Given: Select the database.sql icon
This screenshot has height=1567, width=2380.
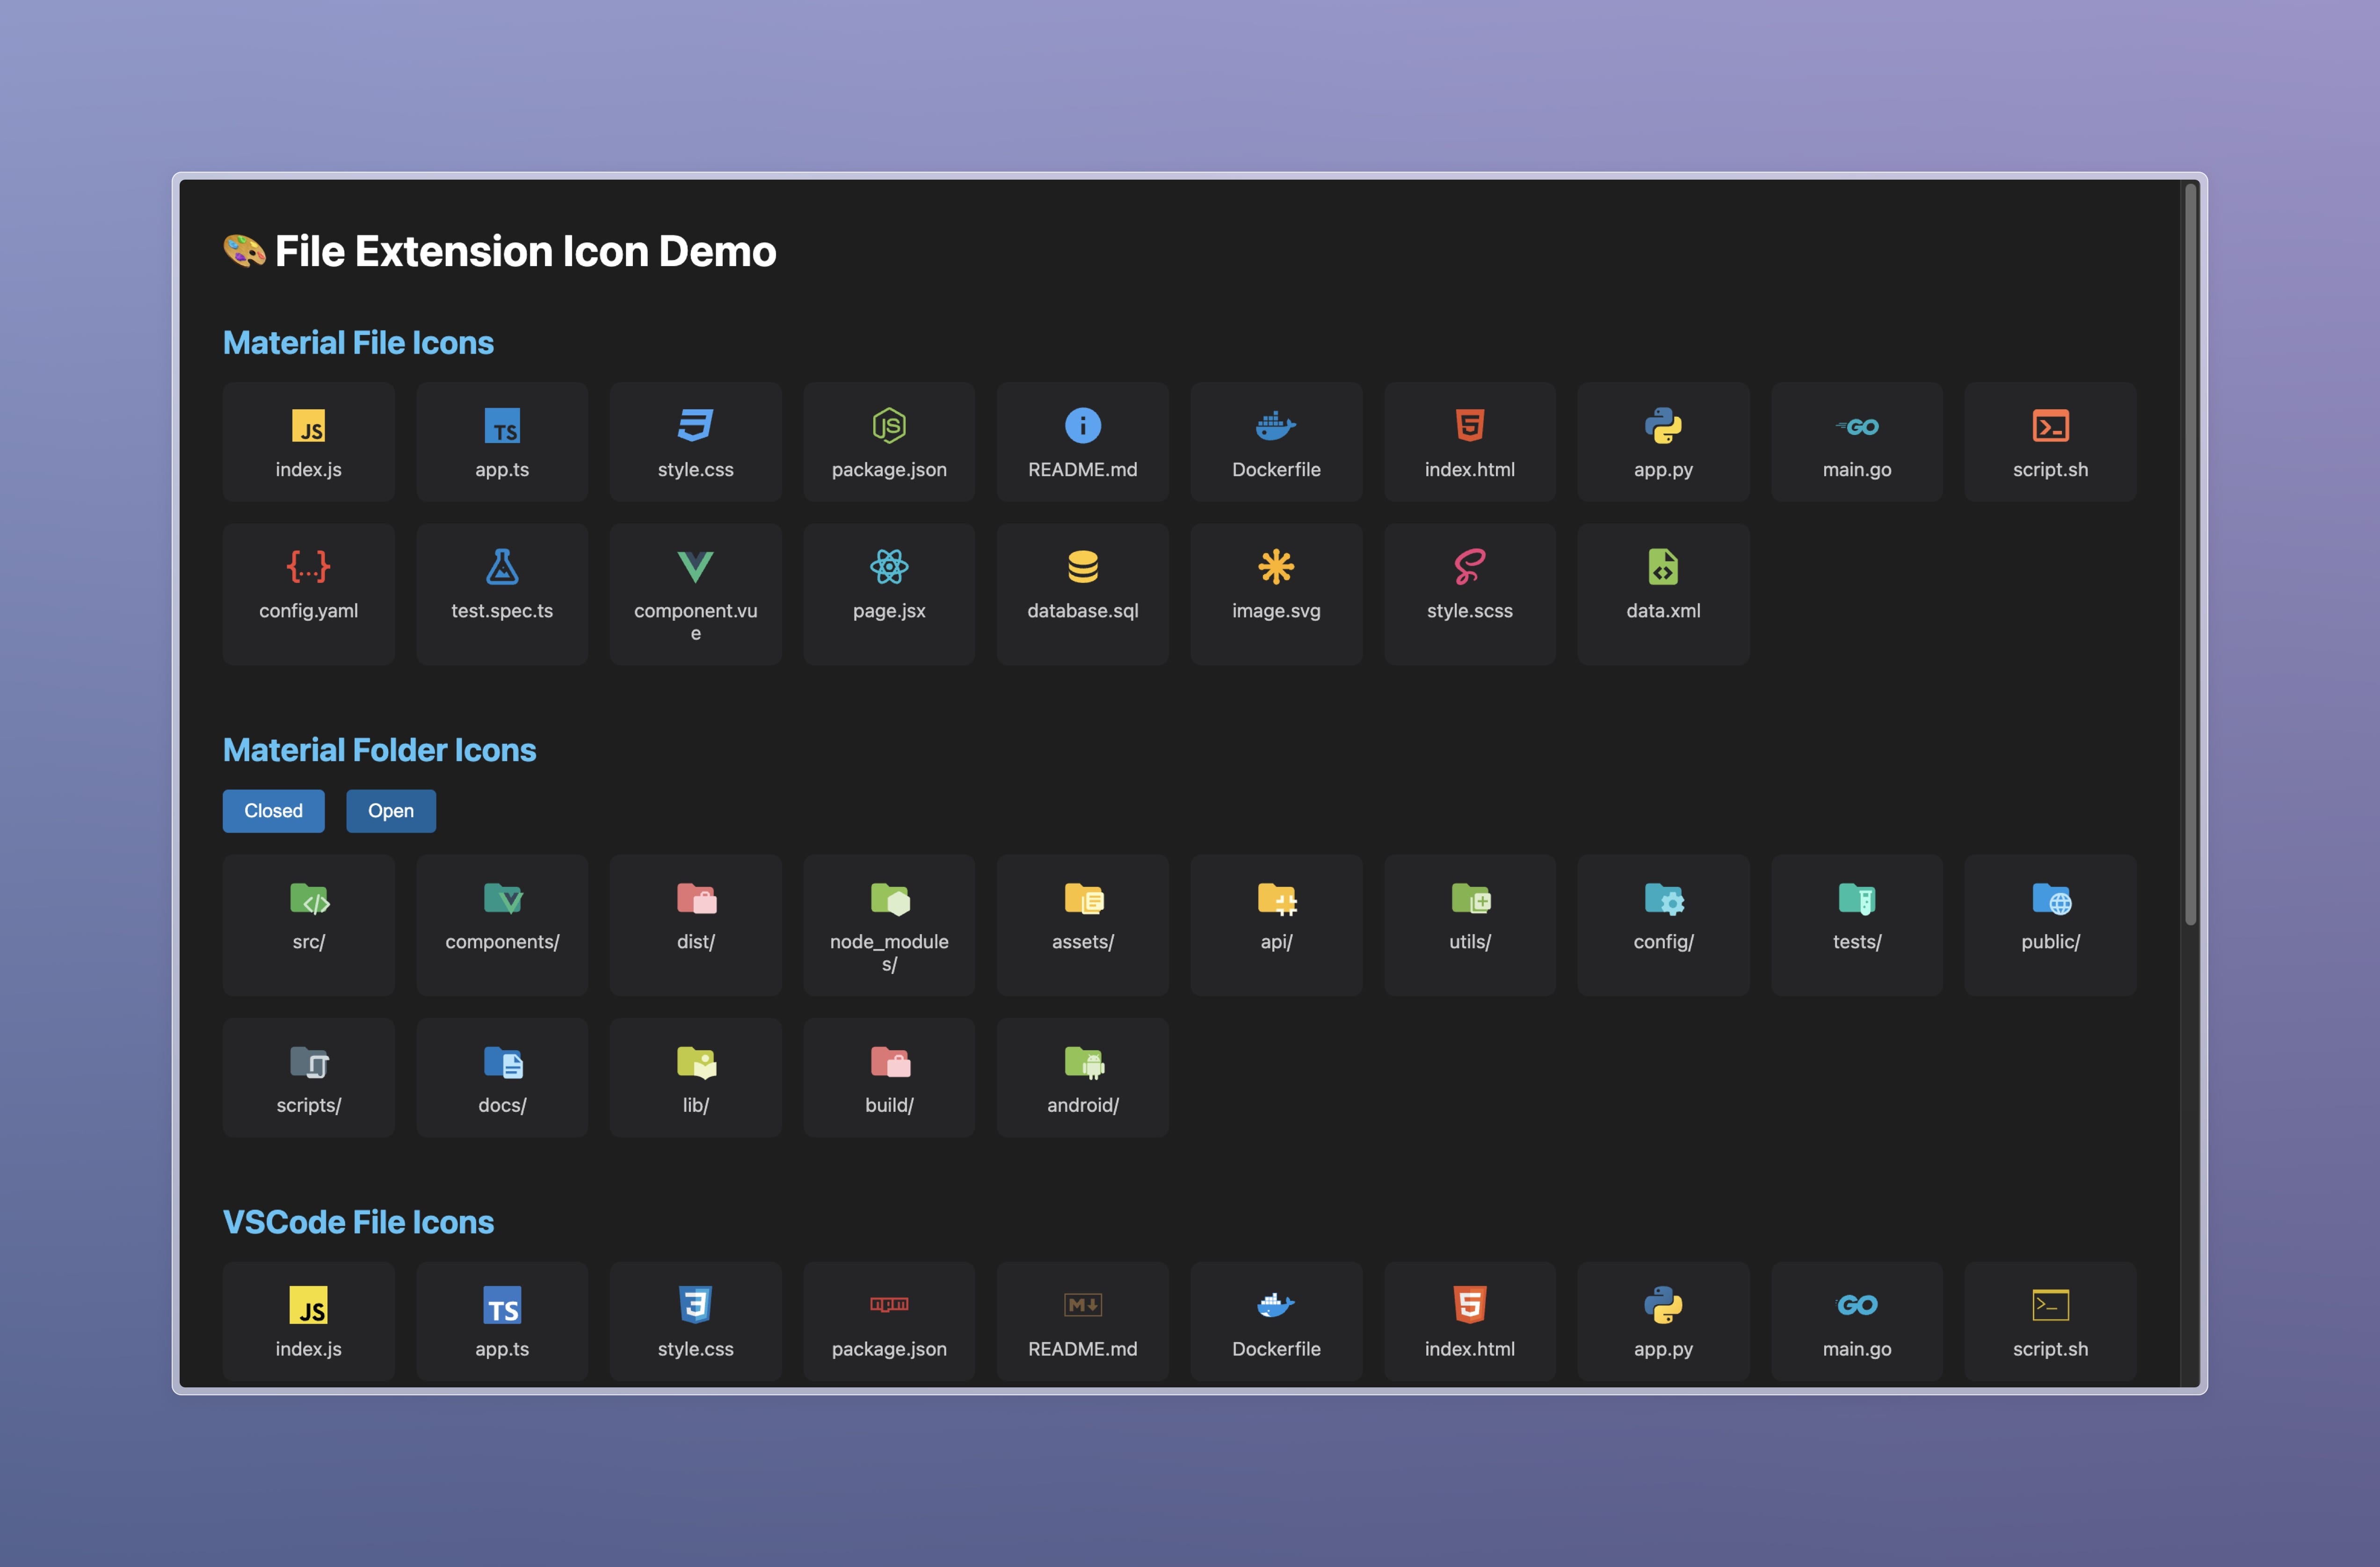Looking at the screenshot, I should coord(1082,567).
